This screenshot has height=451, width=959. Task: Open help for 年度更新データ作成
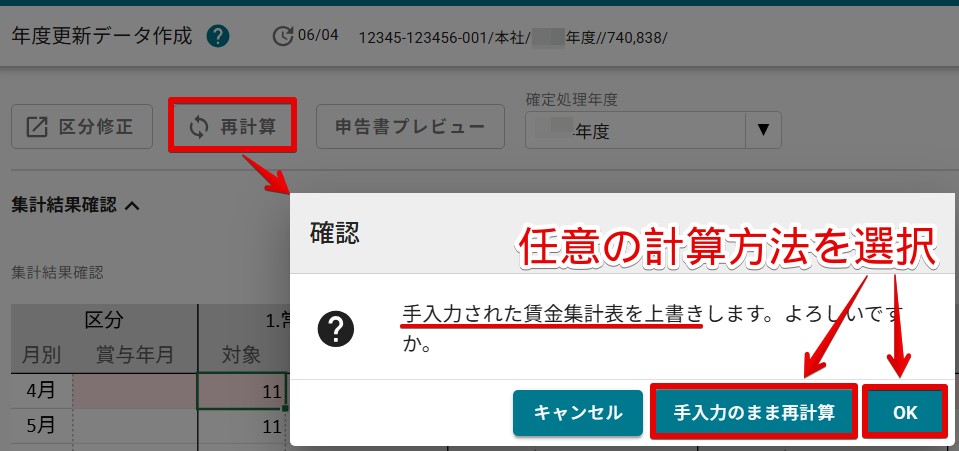click(218, 37)
